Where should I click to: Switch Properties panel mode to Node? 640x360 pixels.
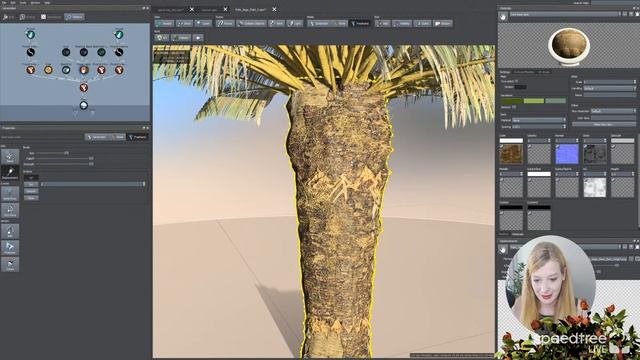click(x=118, y=137)
